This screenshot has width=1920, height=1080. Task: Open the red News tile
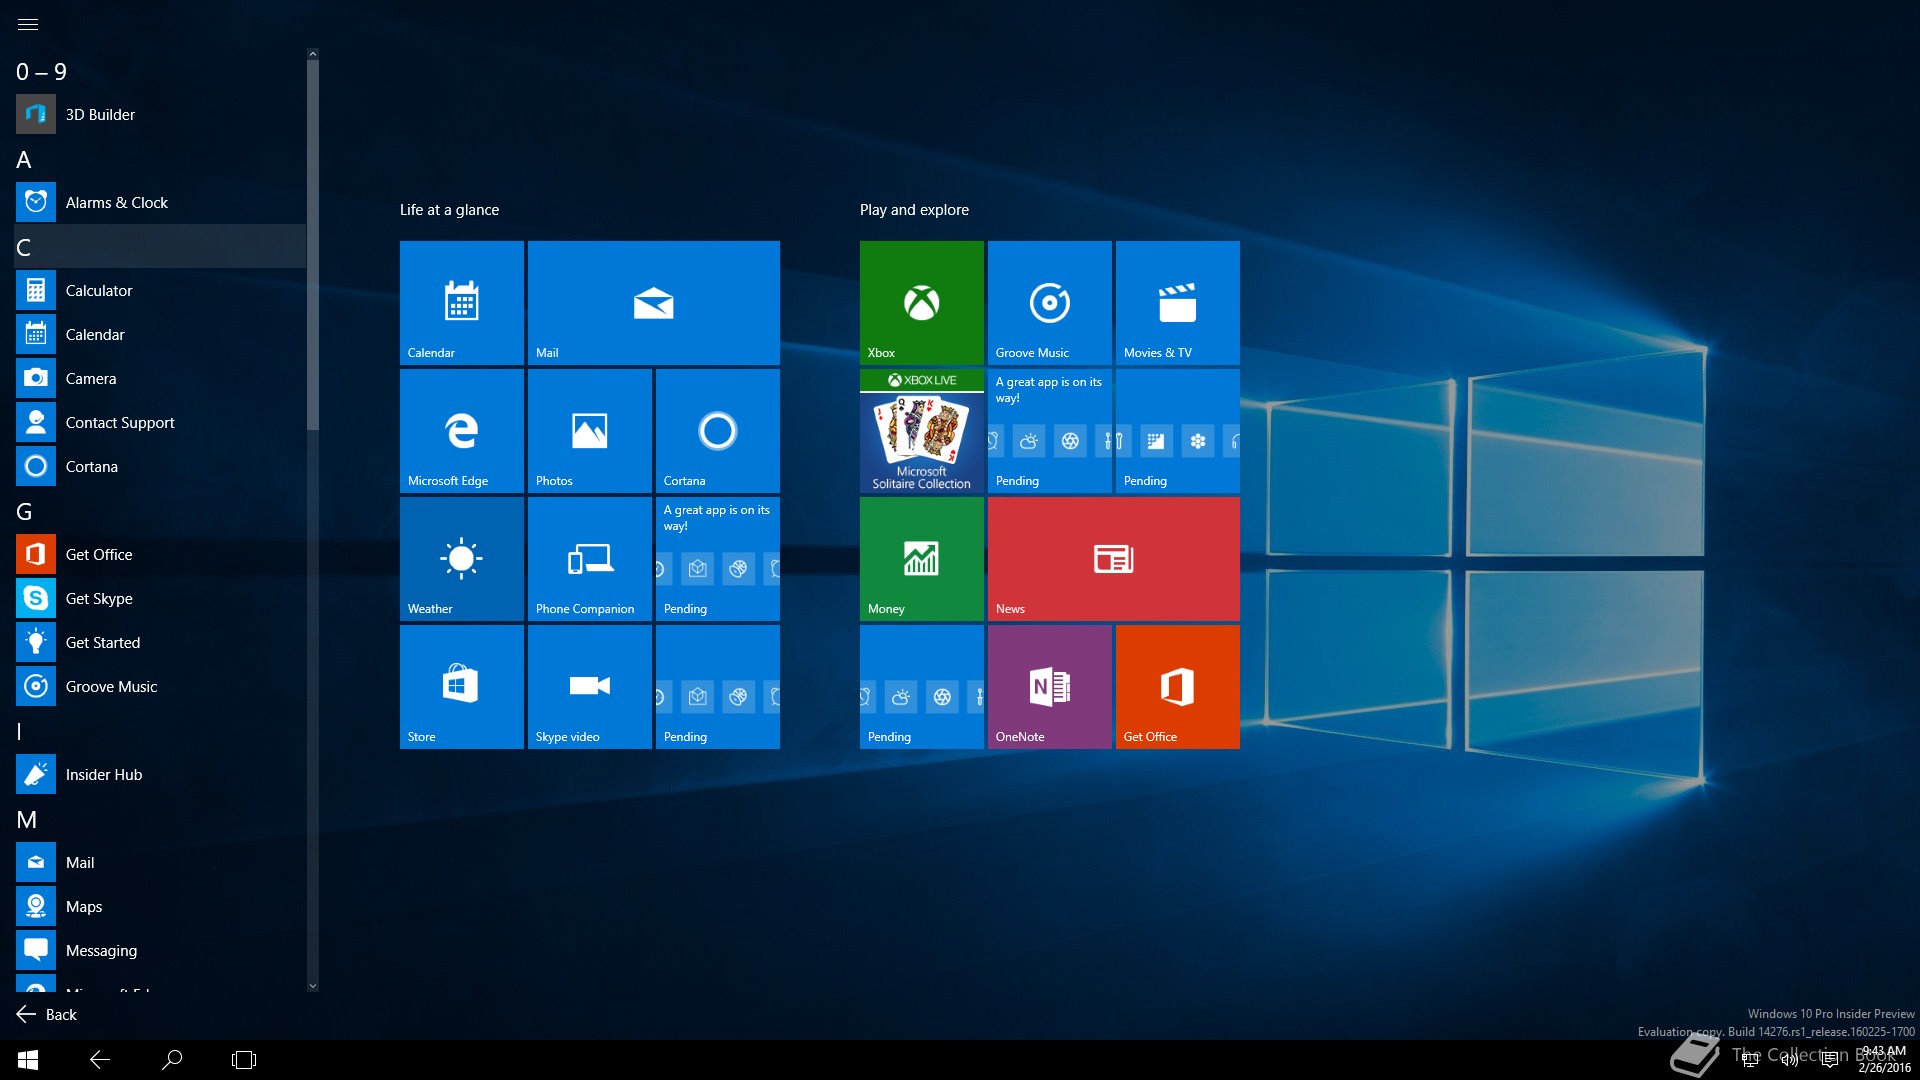tap(1114, 559)
